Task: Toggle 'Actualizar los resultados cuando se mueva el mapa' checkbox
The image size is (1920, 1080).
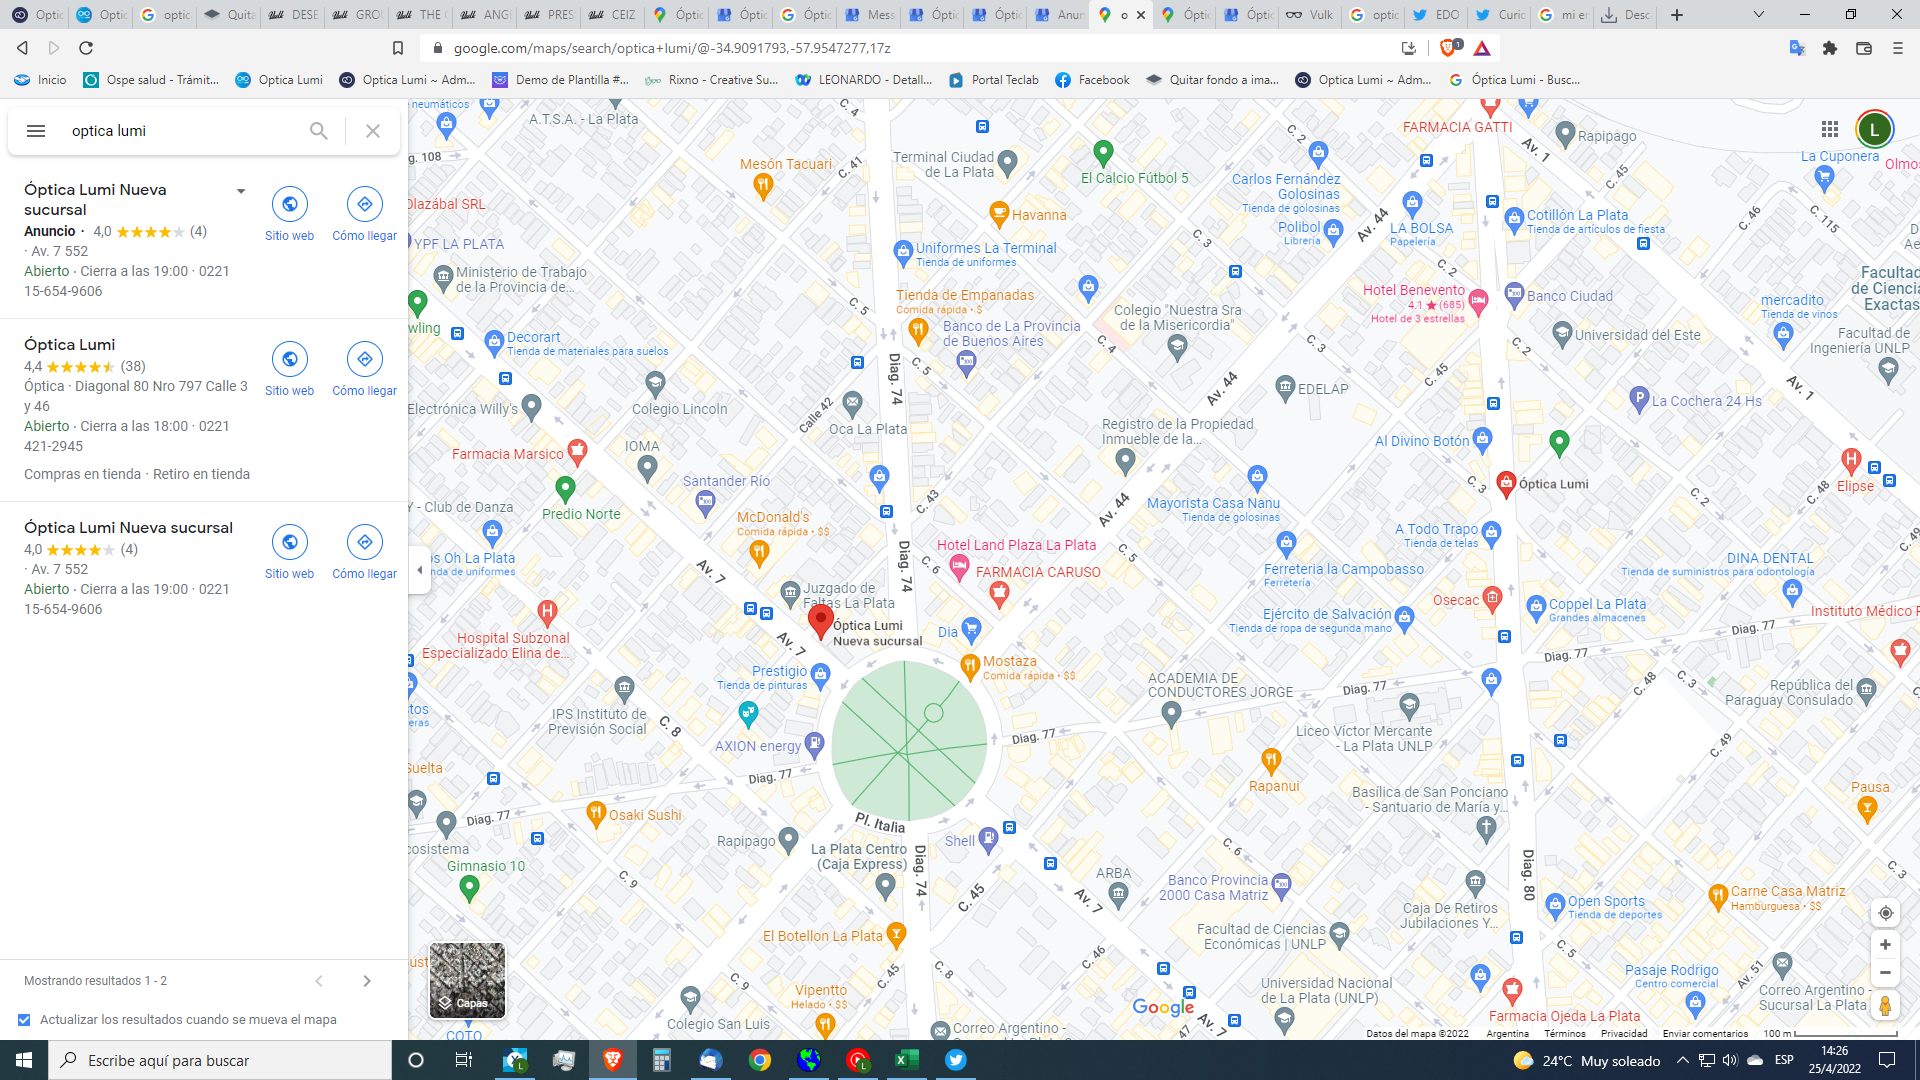Action: 24,1019
